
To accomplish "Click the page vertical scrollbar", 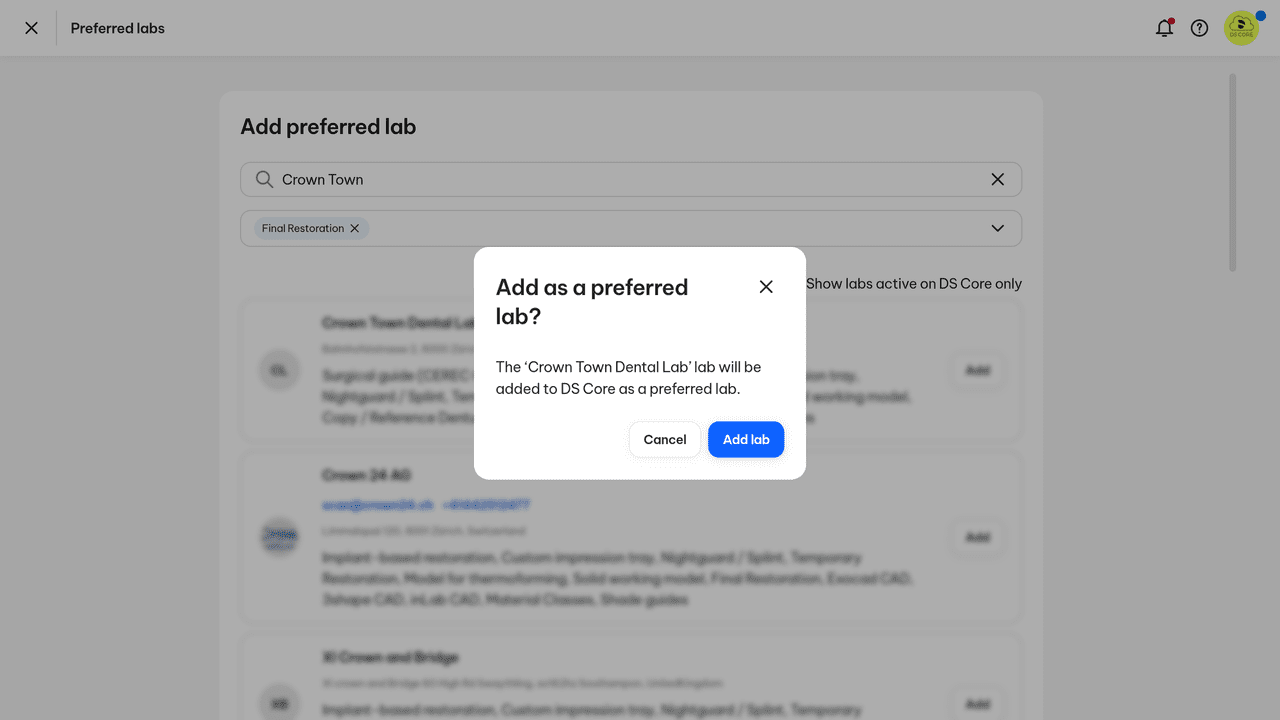I will pos(1232,172).
